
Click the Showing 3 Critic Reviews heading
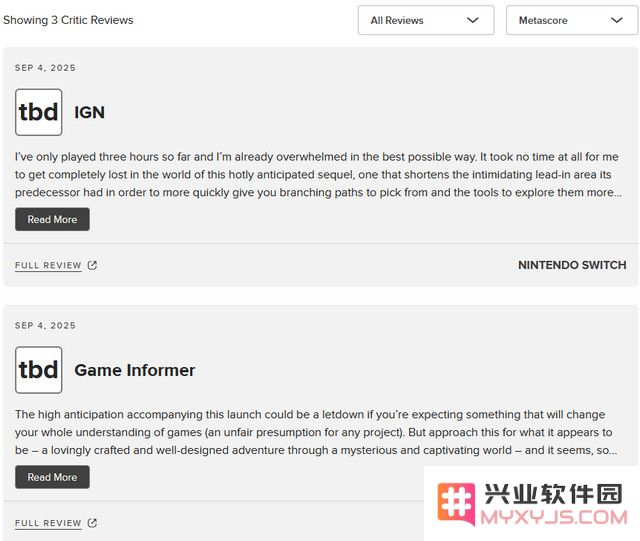tap(68, 20)
